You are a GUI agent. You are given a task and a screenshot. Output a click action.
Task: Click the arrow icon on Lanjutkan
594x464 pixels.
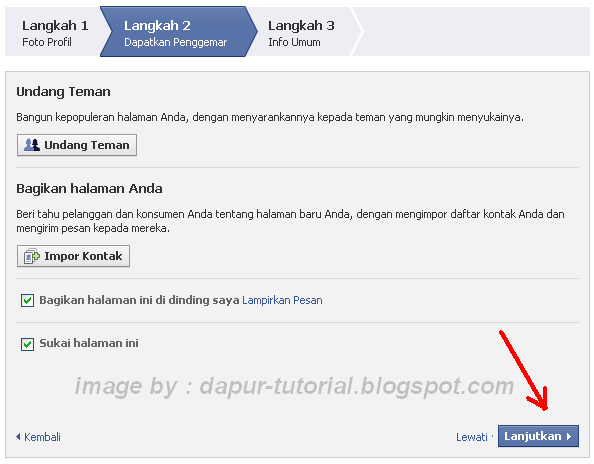coord(569,436)
